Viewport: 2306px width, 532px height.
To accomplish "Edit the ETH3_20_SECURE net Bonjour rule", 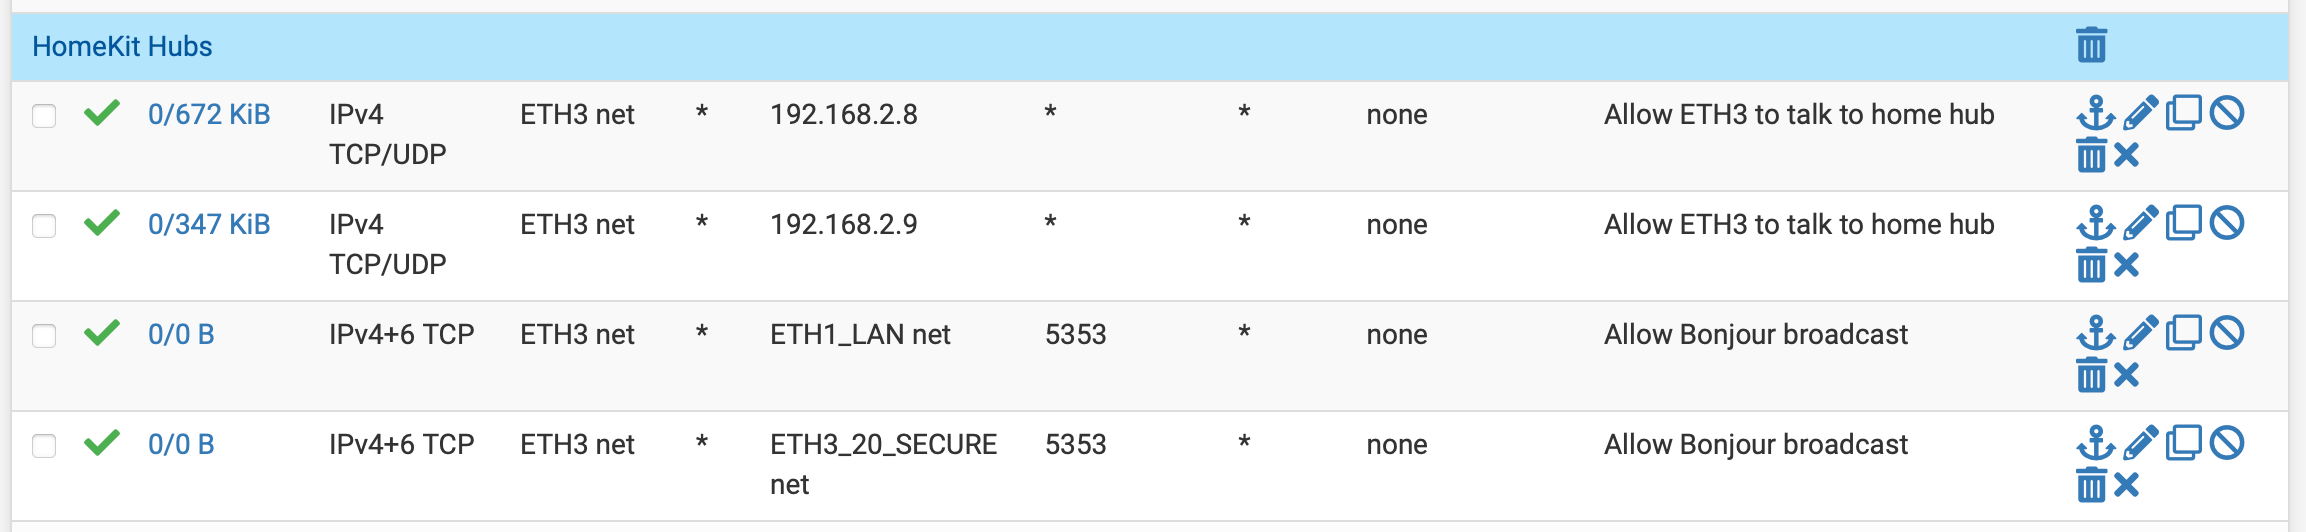I will click(2140, 444).
